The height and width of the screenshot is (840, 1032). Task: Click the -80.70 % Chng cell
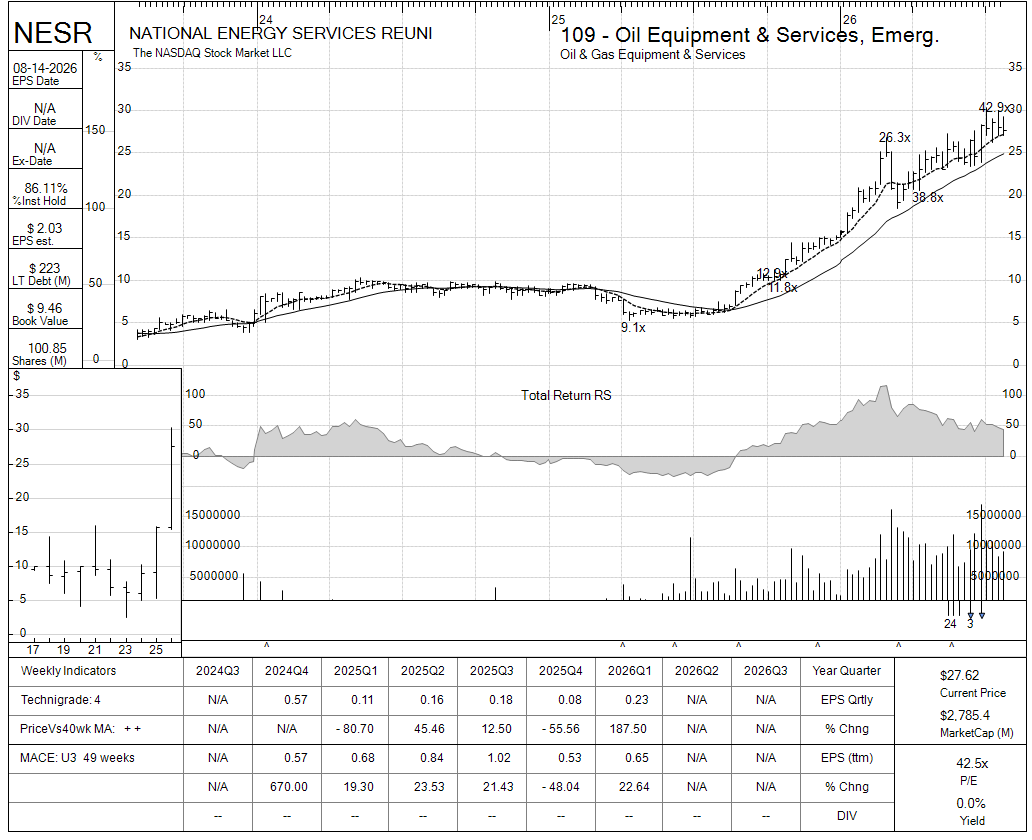(x=355, y=729)
